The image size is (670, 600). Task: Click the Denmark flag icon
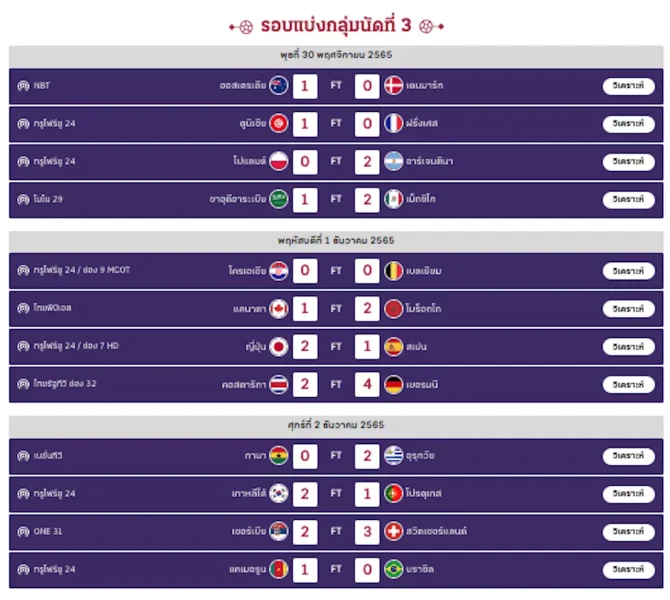(x=393, y=85)
